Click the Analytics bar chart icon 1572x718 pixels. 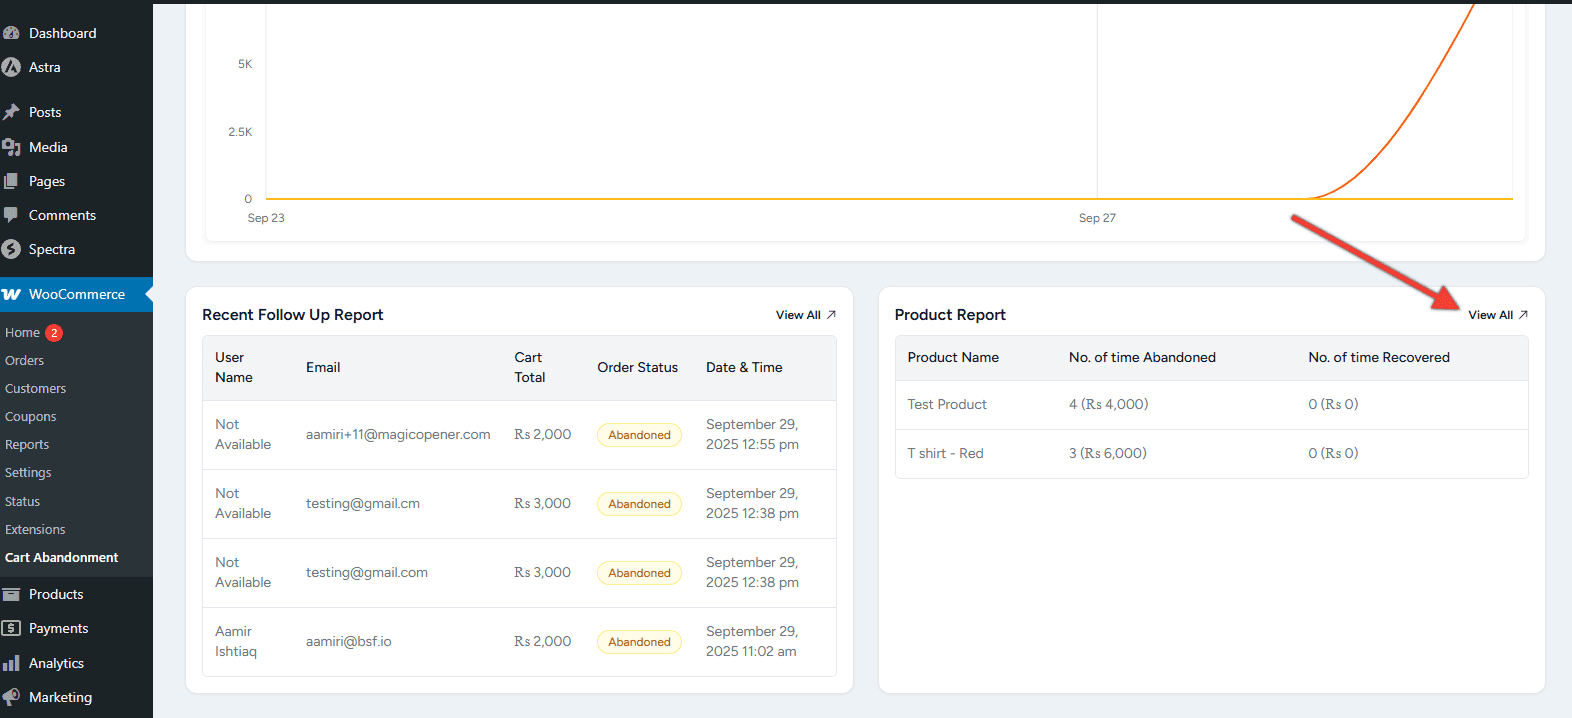tap(11, 663)
